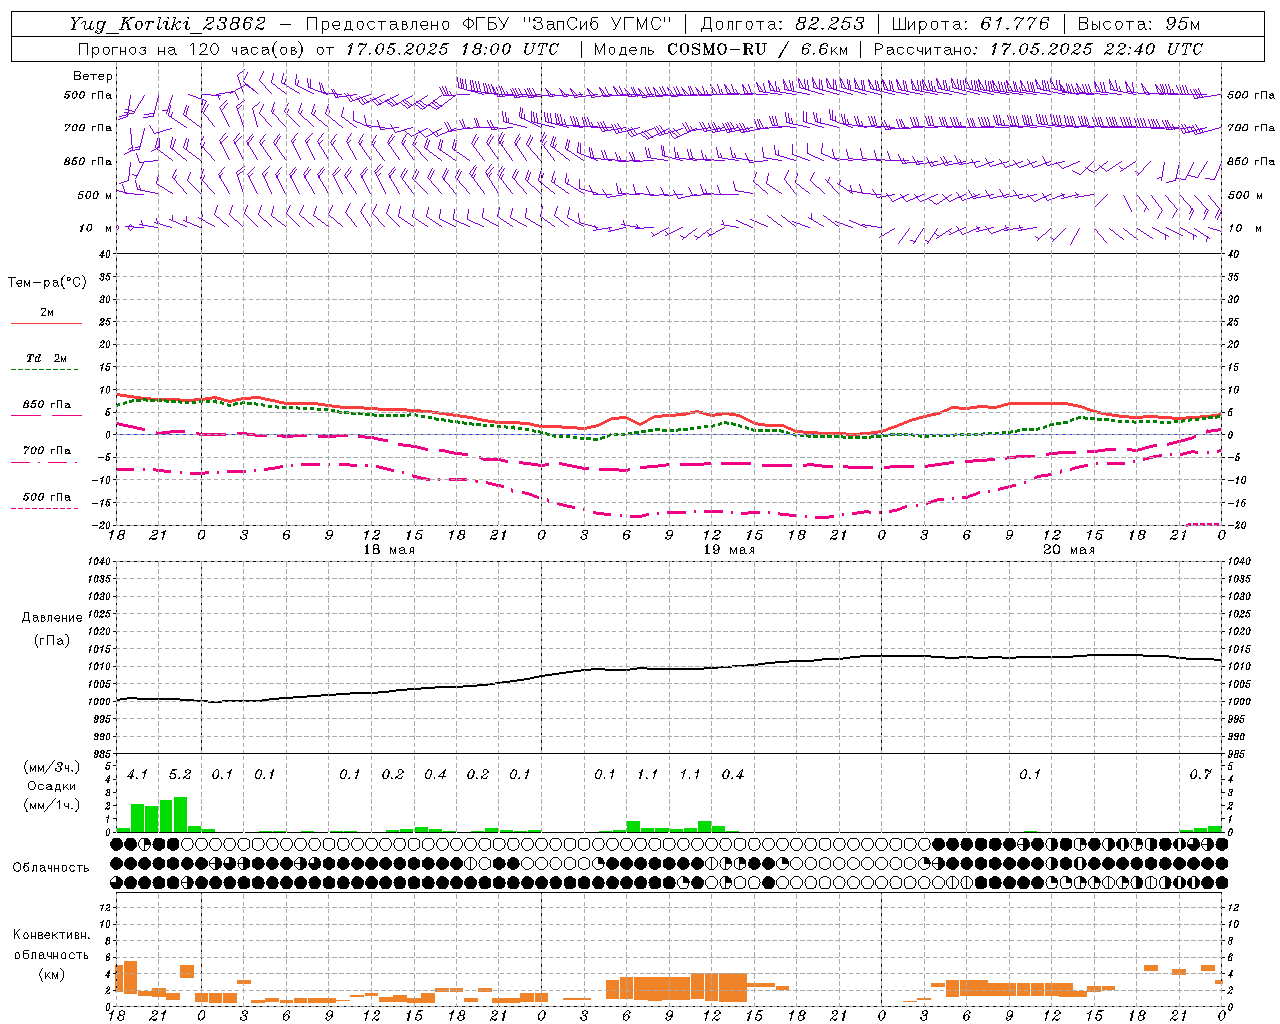Click the Td 2м dew point legend entry
This screenshot has height=1024, width=1280.
pyautogui.click(x=46, y=361)
